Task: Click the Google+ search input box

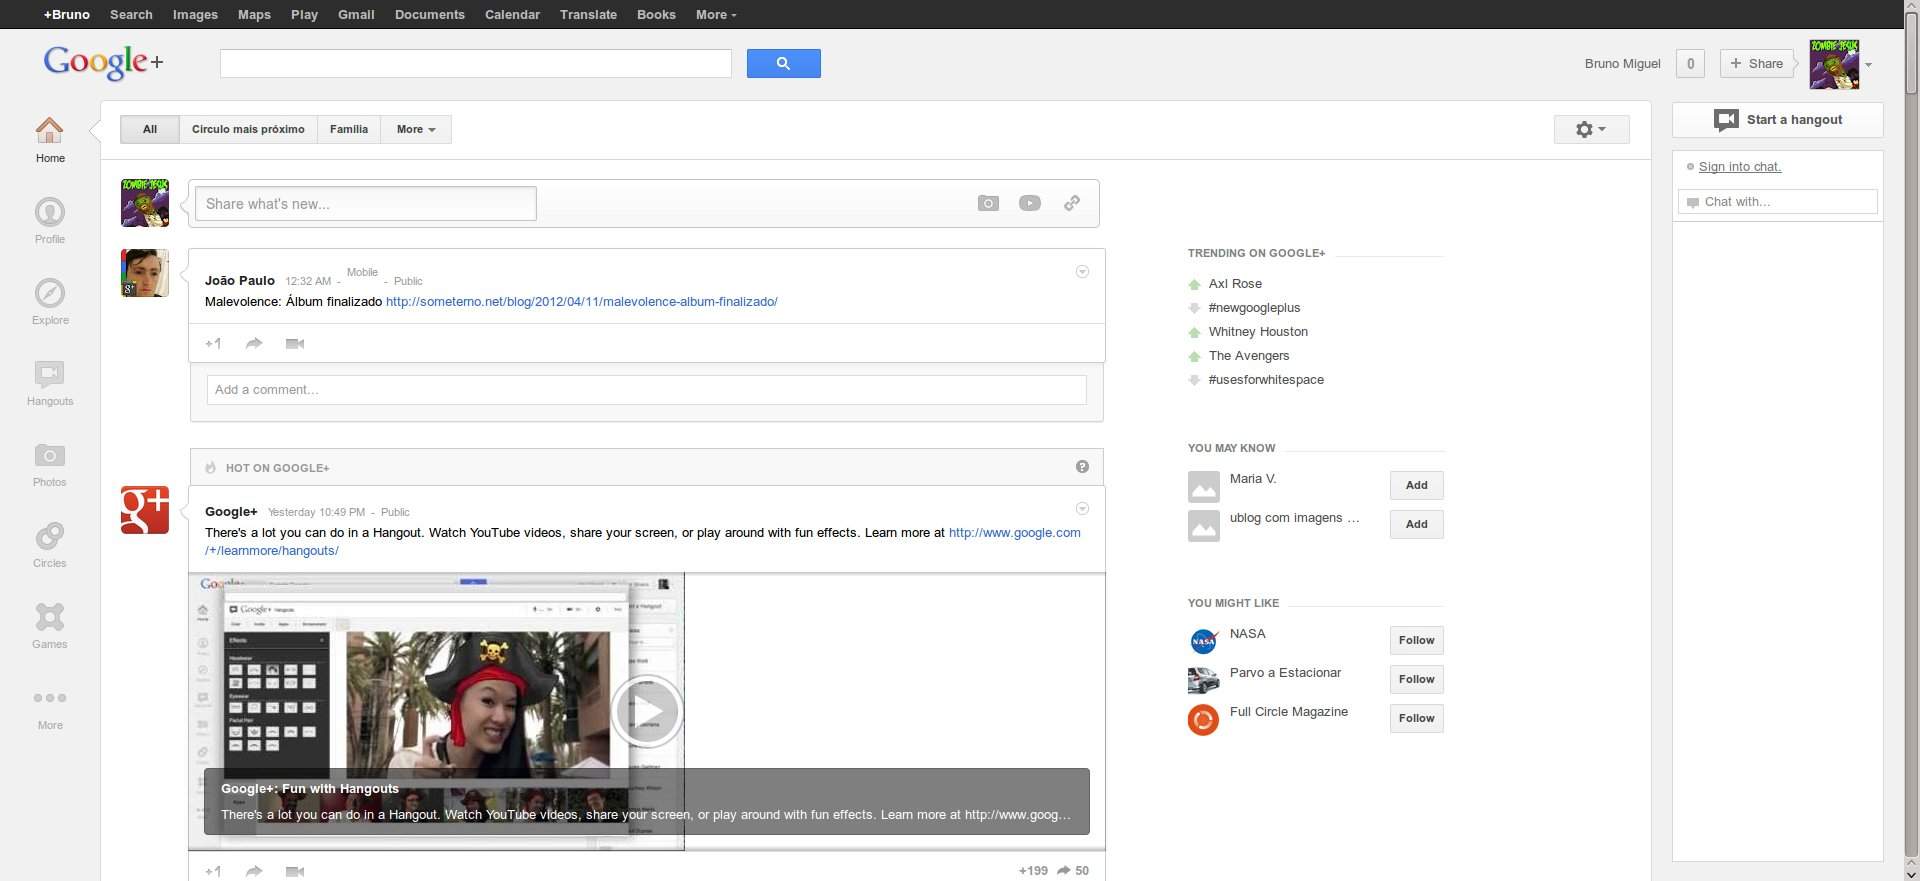Action: click(x=476, y=63)
